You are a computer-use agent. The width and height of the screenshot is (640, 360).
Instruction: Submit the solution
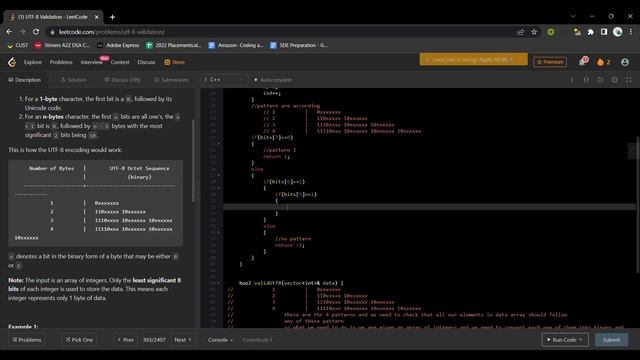[x=611, y=340]
